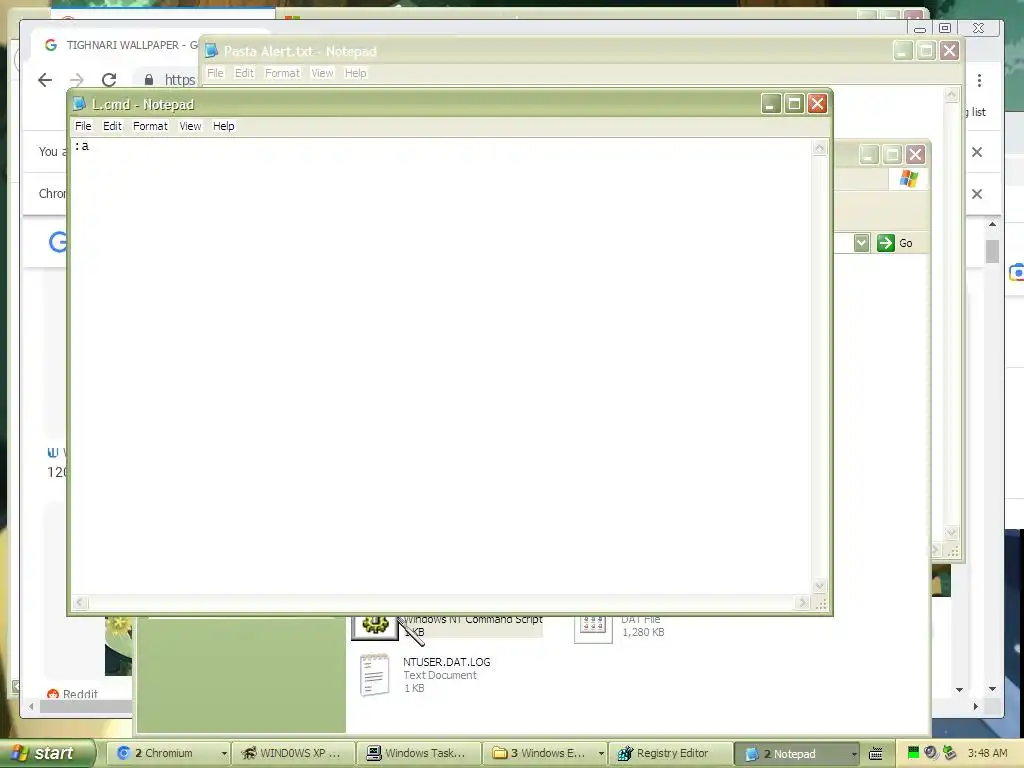Maximize the L.cmd Notepad window

point(794,104)
